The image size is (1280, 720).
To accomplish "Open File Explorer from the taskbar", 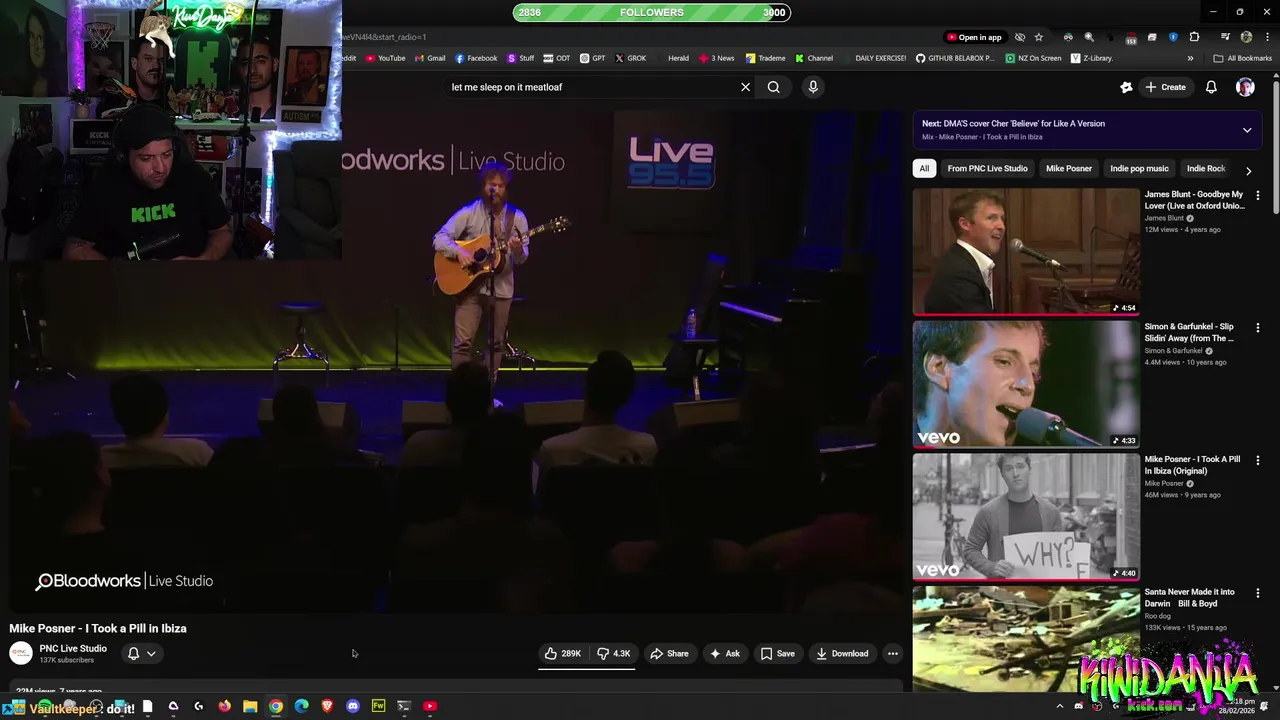I will click(x=250, y=706).
